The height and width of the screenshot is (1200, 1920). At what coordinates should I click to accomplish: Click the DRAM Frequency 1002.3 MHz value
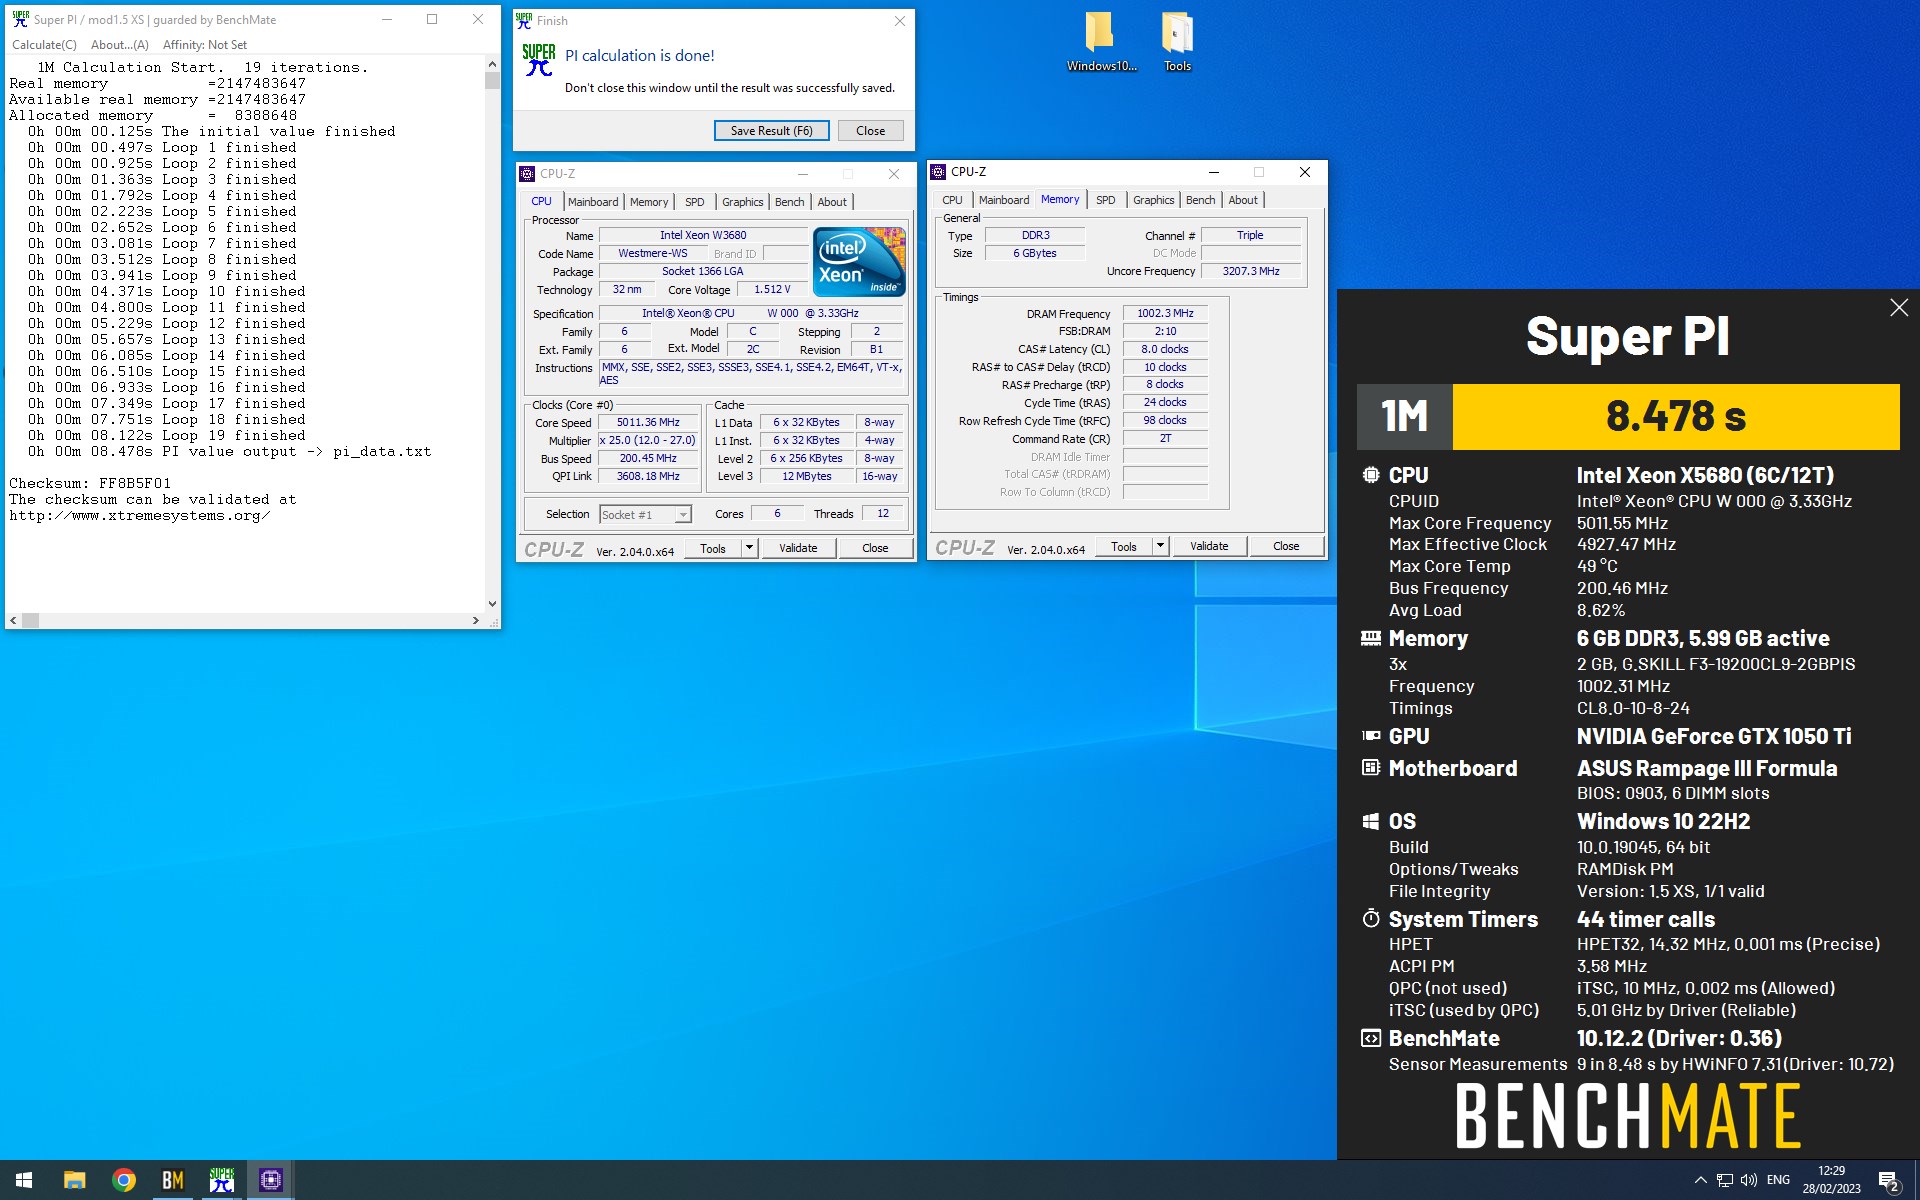[x=1165, y=314]
